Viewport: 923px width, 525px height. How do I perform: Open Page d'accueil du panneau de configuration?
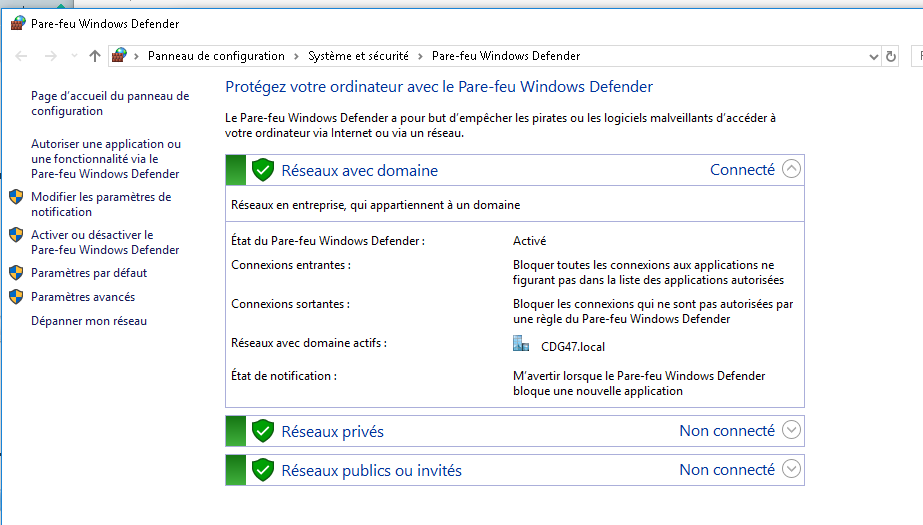[110, 104]
